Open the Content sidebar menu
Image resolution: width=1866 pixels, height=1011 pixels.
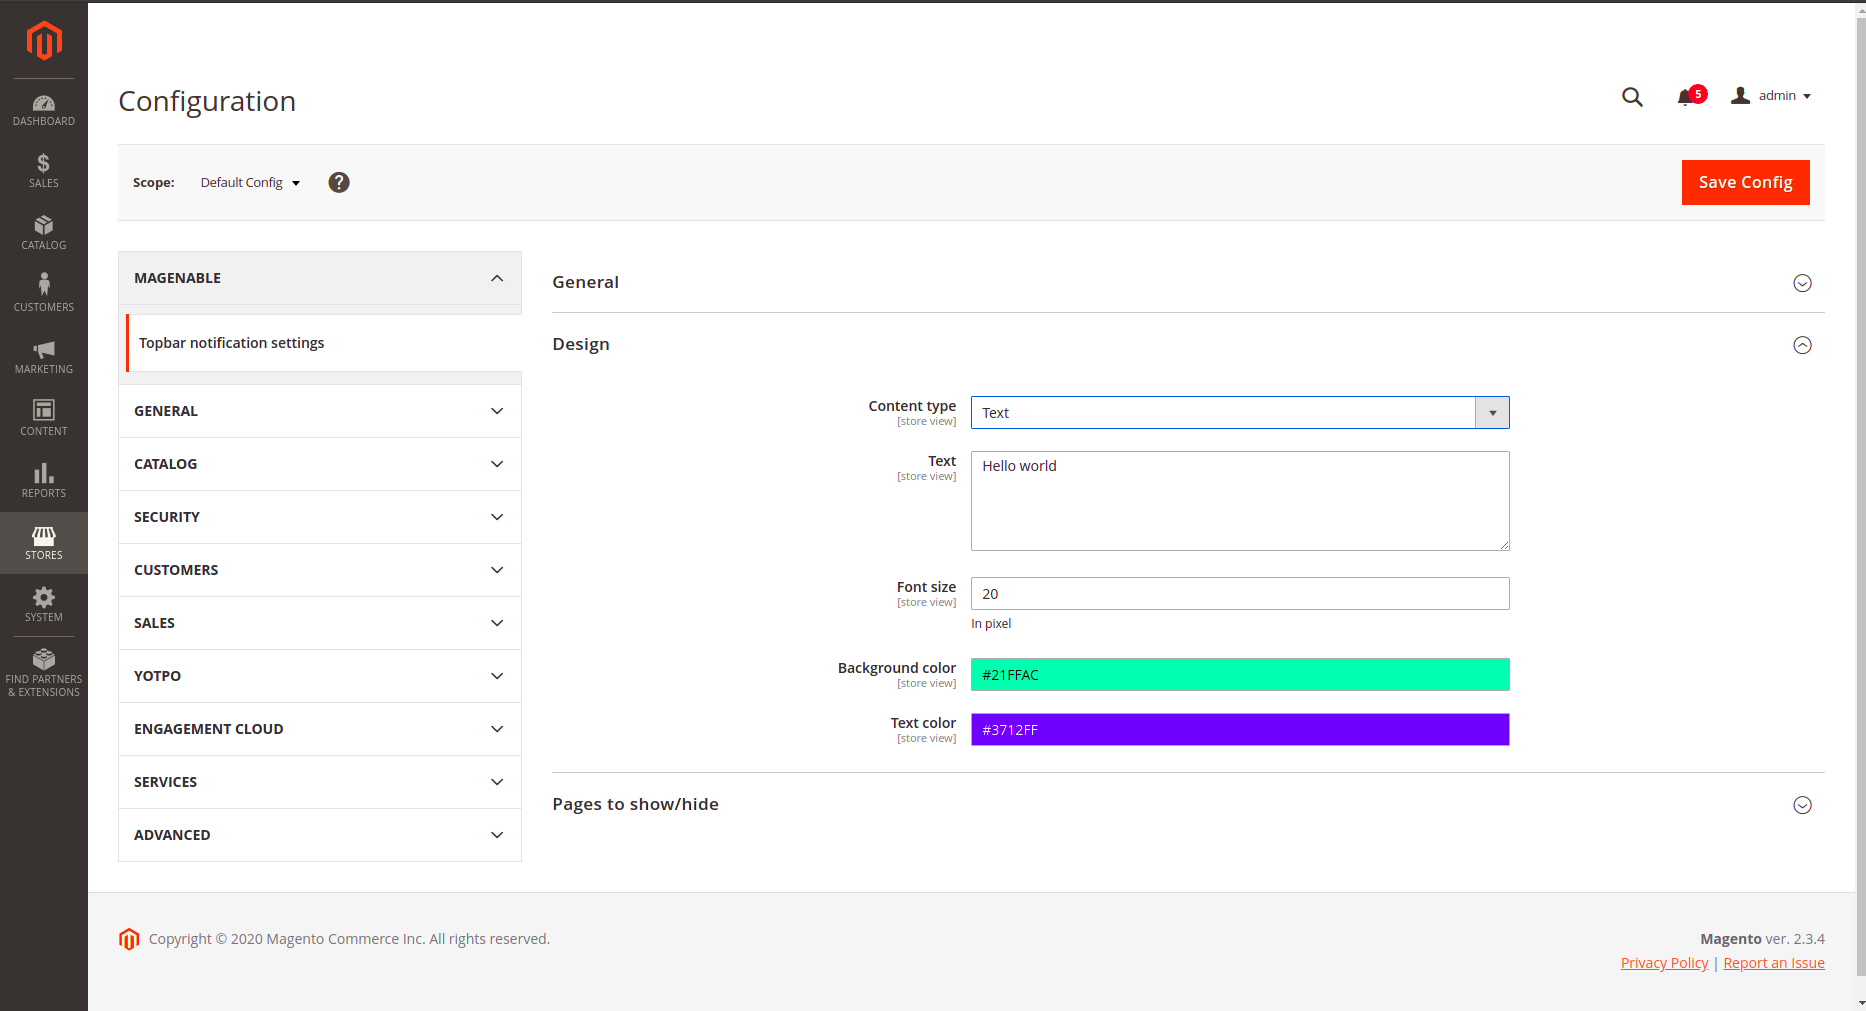pyautogui.click(x=44, y=419)
